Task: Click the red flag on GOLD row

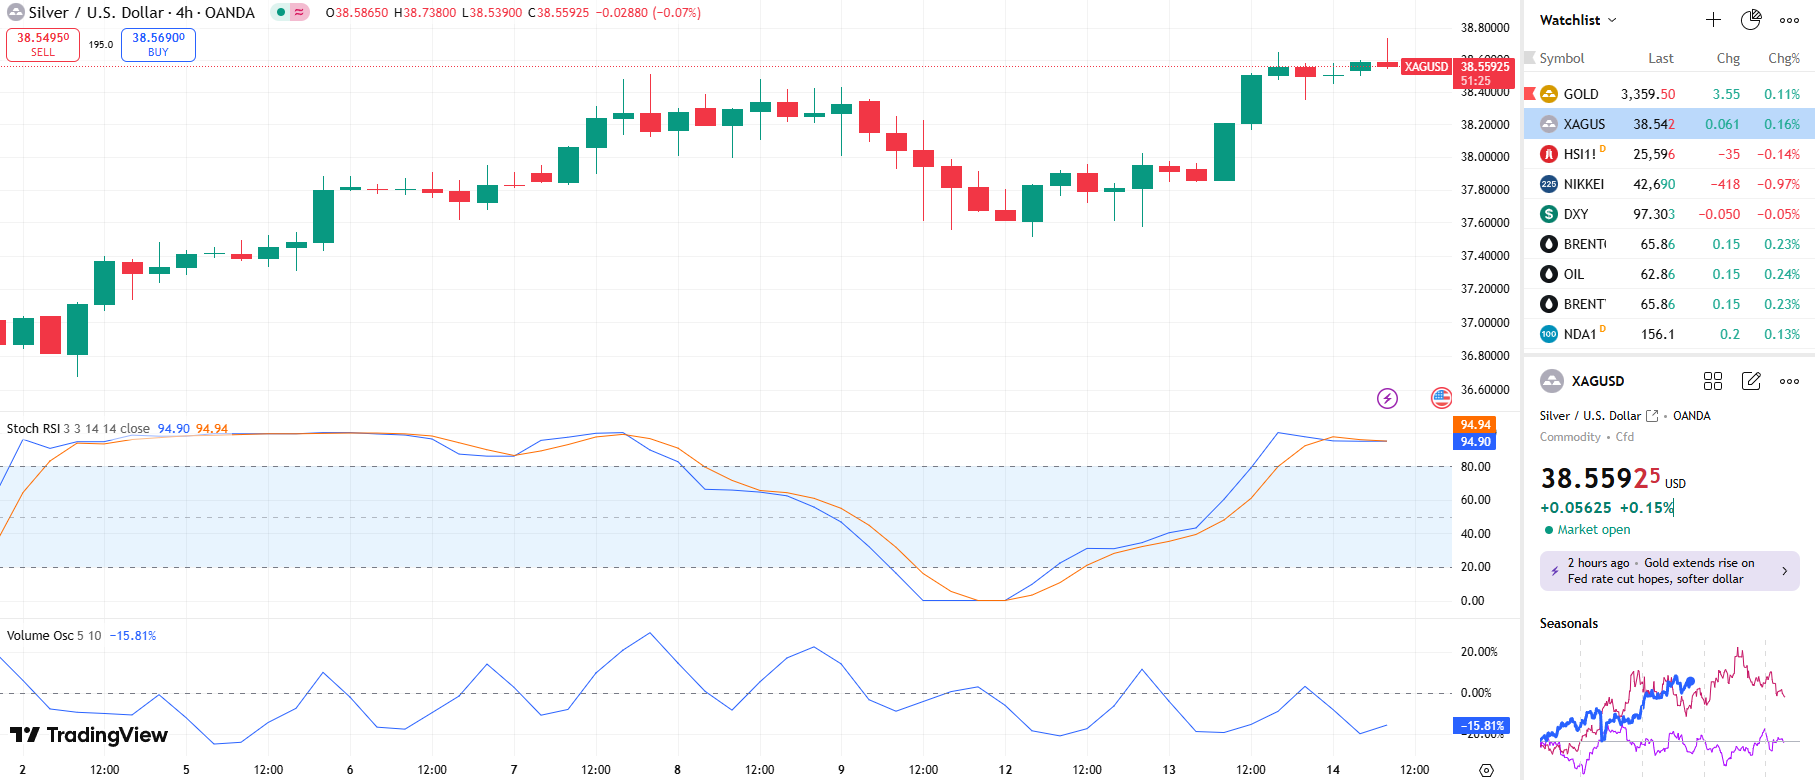Action: click(x=1529, y=94)
